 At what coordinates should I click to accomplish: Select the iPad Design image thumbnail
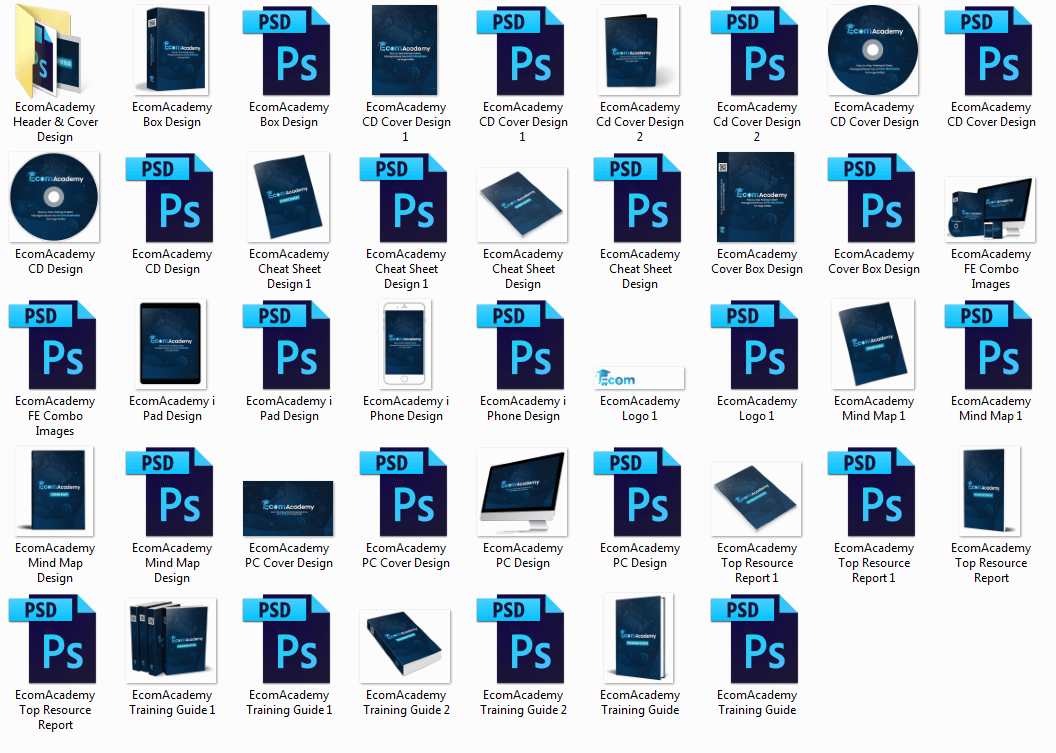pos(172,346)
